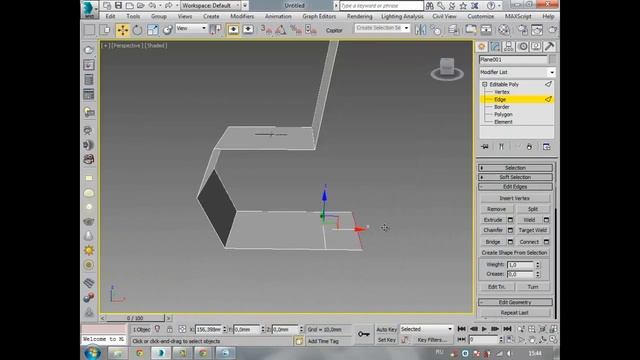640x360 pixels.
Task: Expand the Soft Selection rollout
Action: 516,177
